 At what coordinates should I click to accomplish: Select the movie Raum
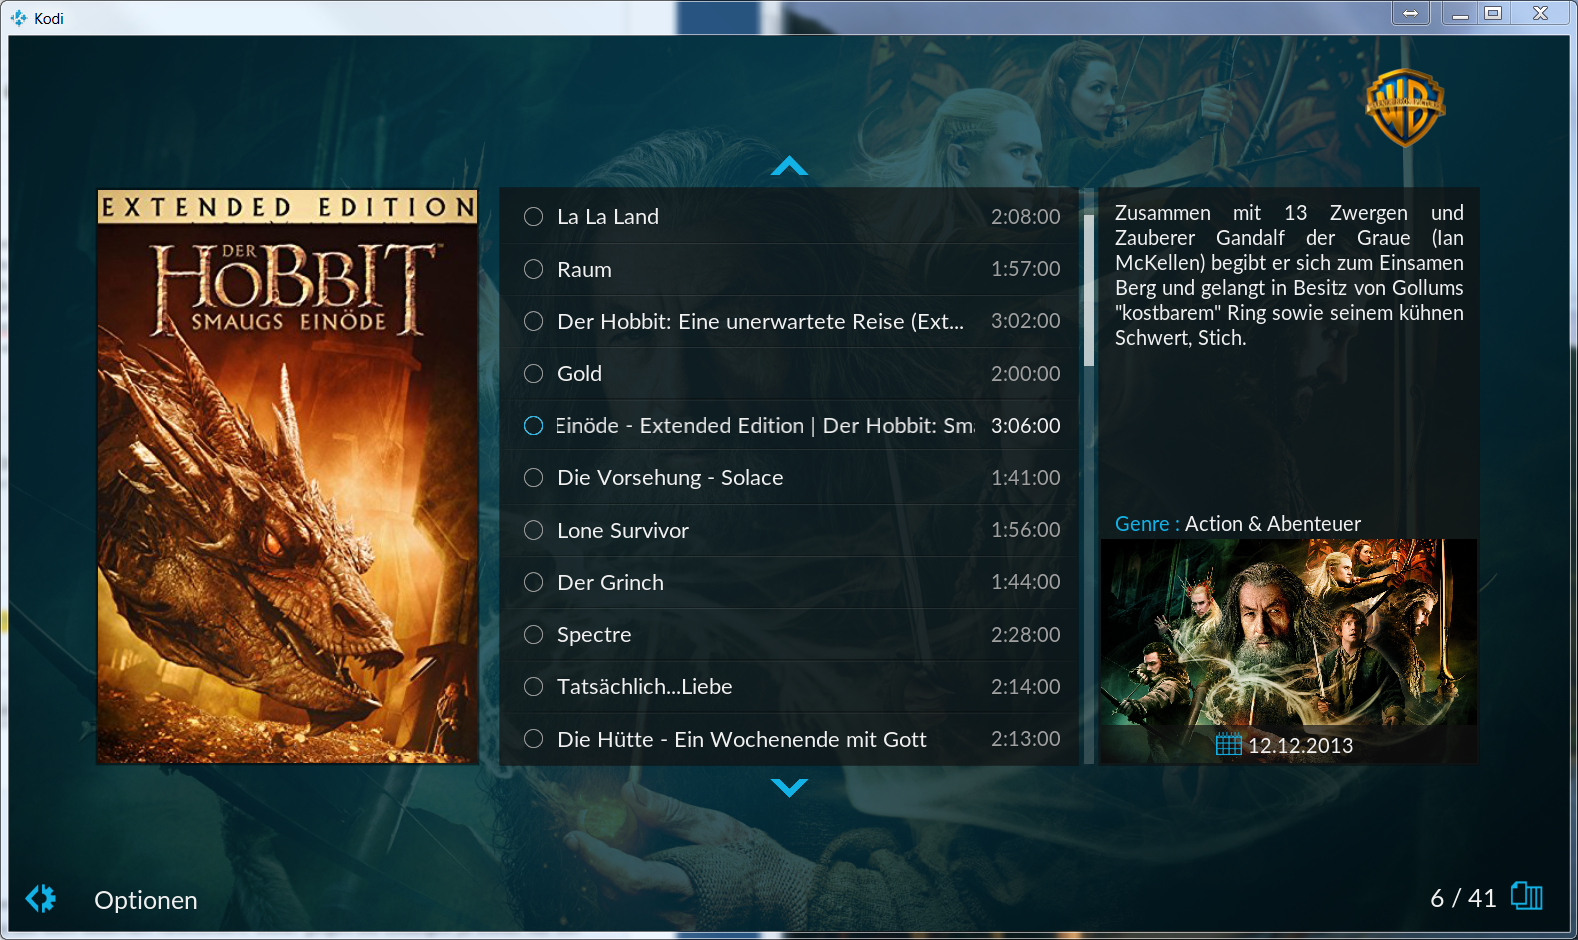pyautogui.click(x=789, y=269)
